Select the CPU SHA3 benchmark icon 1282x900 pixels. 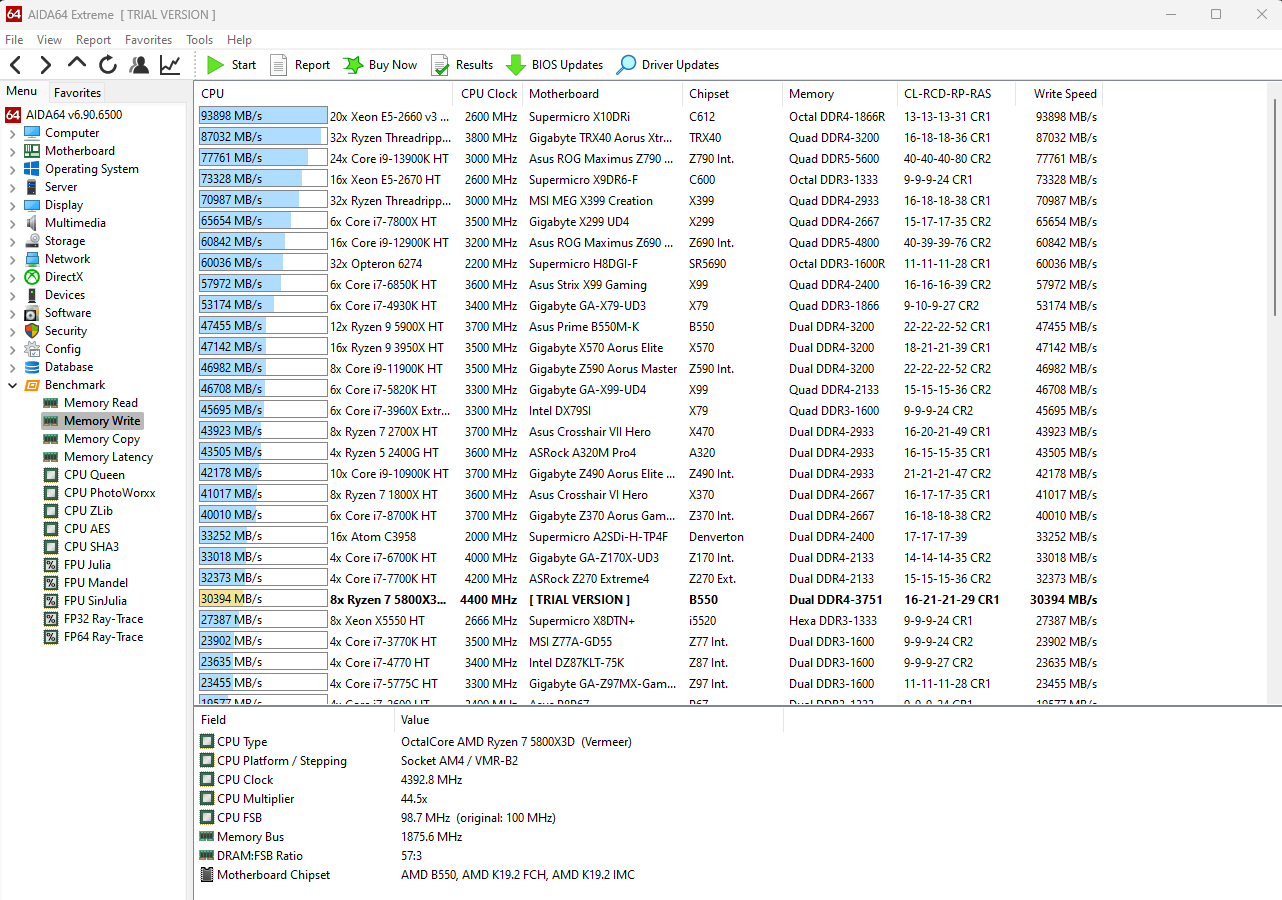pos(51,547)
